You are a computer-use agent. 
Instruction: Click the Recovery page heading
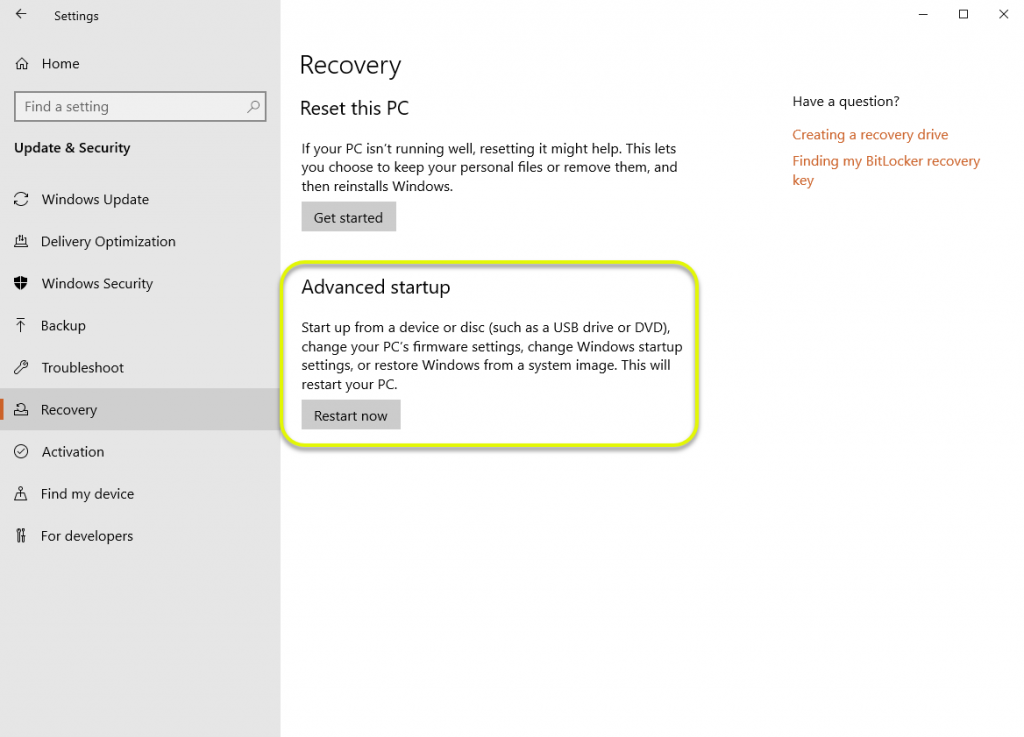point(350,65)
